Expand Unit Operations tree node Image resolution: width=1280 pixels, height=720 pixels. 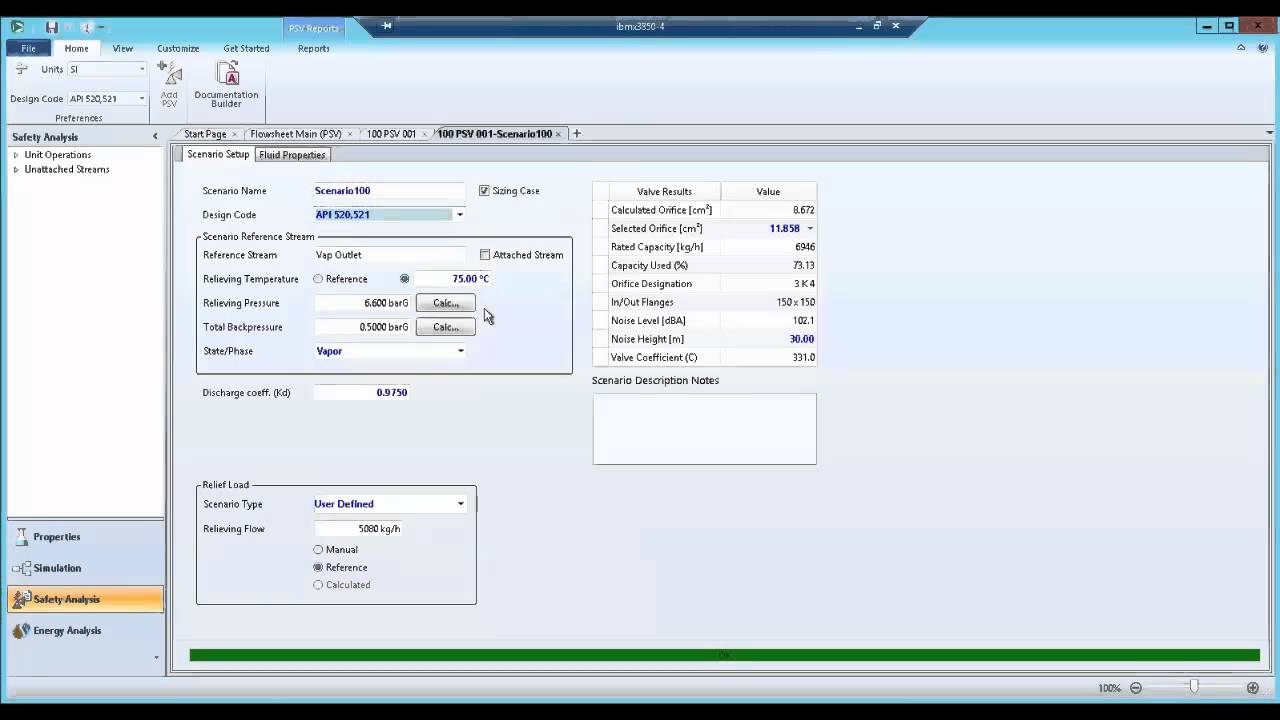(16, 155)
